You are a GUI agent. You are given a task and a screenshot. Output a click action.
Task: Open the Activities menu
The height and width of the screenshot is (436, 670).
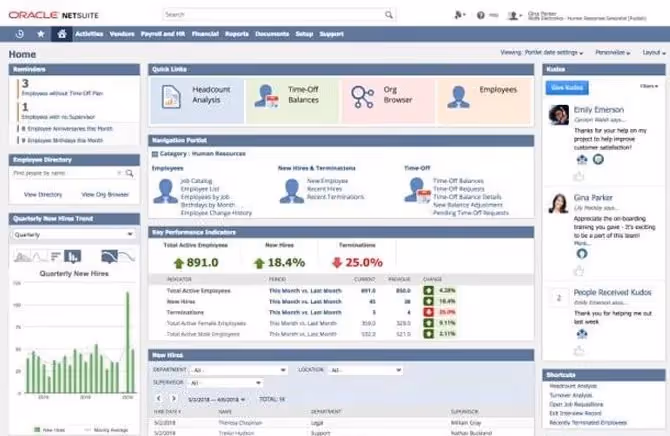(x=89, y=34)
